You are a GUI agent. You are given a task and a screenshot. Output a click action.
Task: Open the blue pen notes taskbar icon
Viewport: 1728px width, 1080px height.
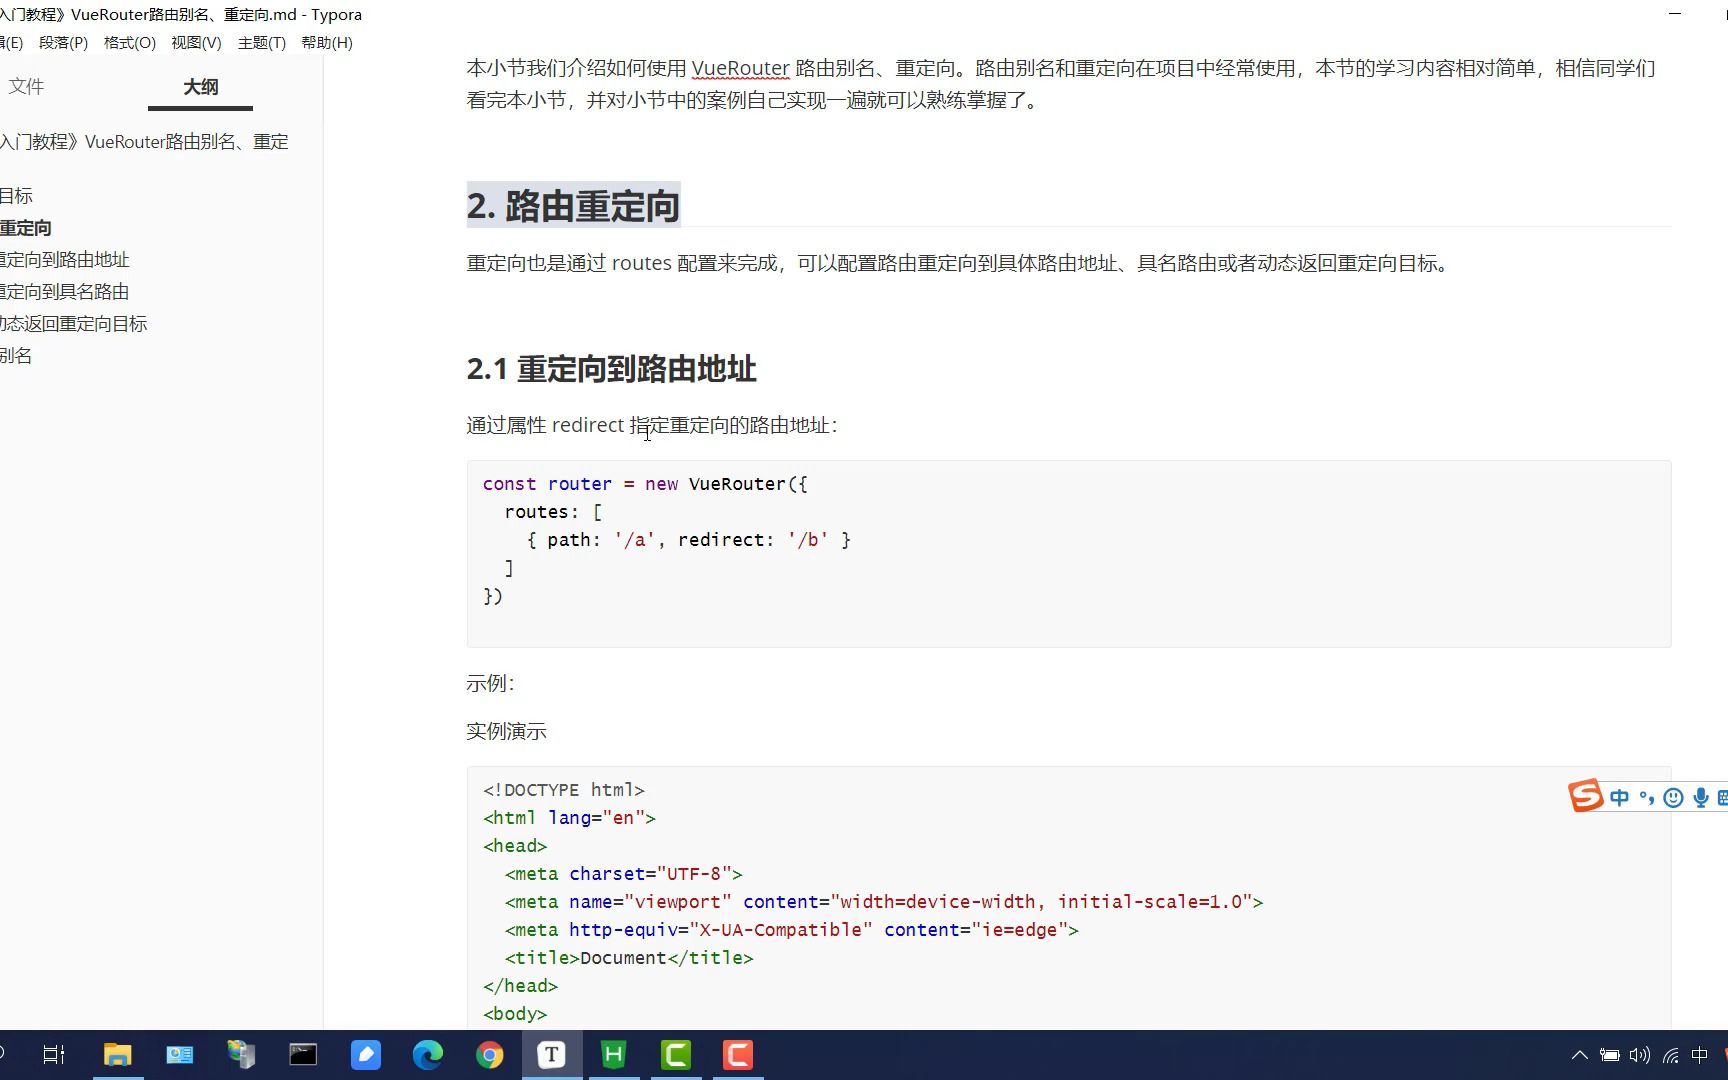pyautogui.click(x=366, y=1055)
